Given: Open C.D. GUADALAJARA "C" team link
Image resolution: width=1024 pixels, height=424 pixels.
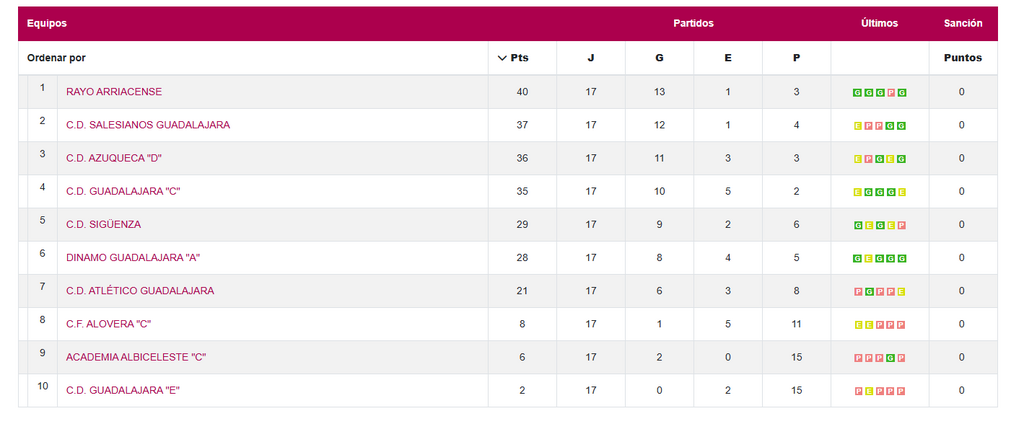Looking at the screenshot, I should pos(123,191).
